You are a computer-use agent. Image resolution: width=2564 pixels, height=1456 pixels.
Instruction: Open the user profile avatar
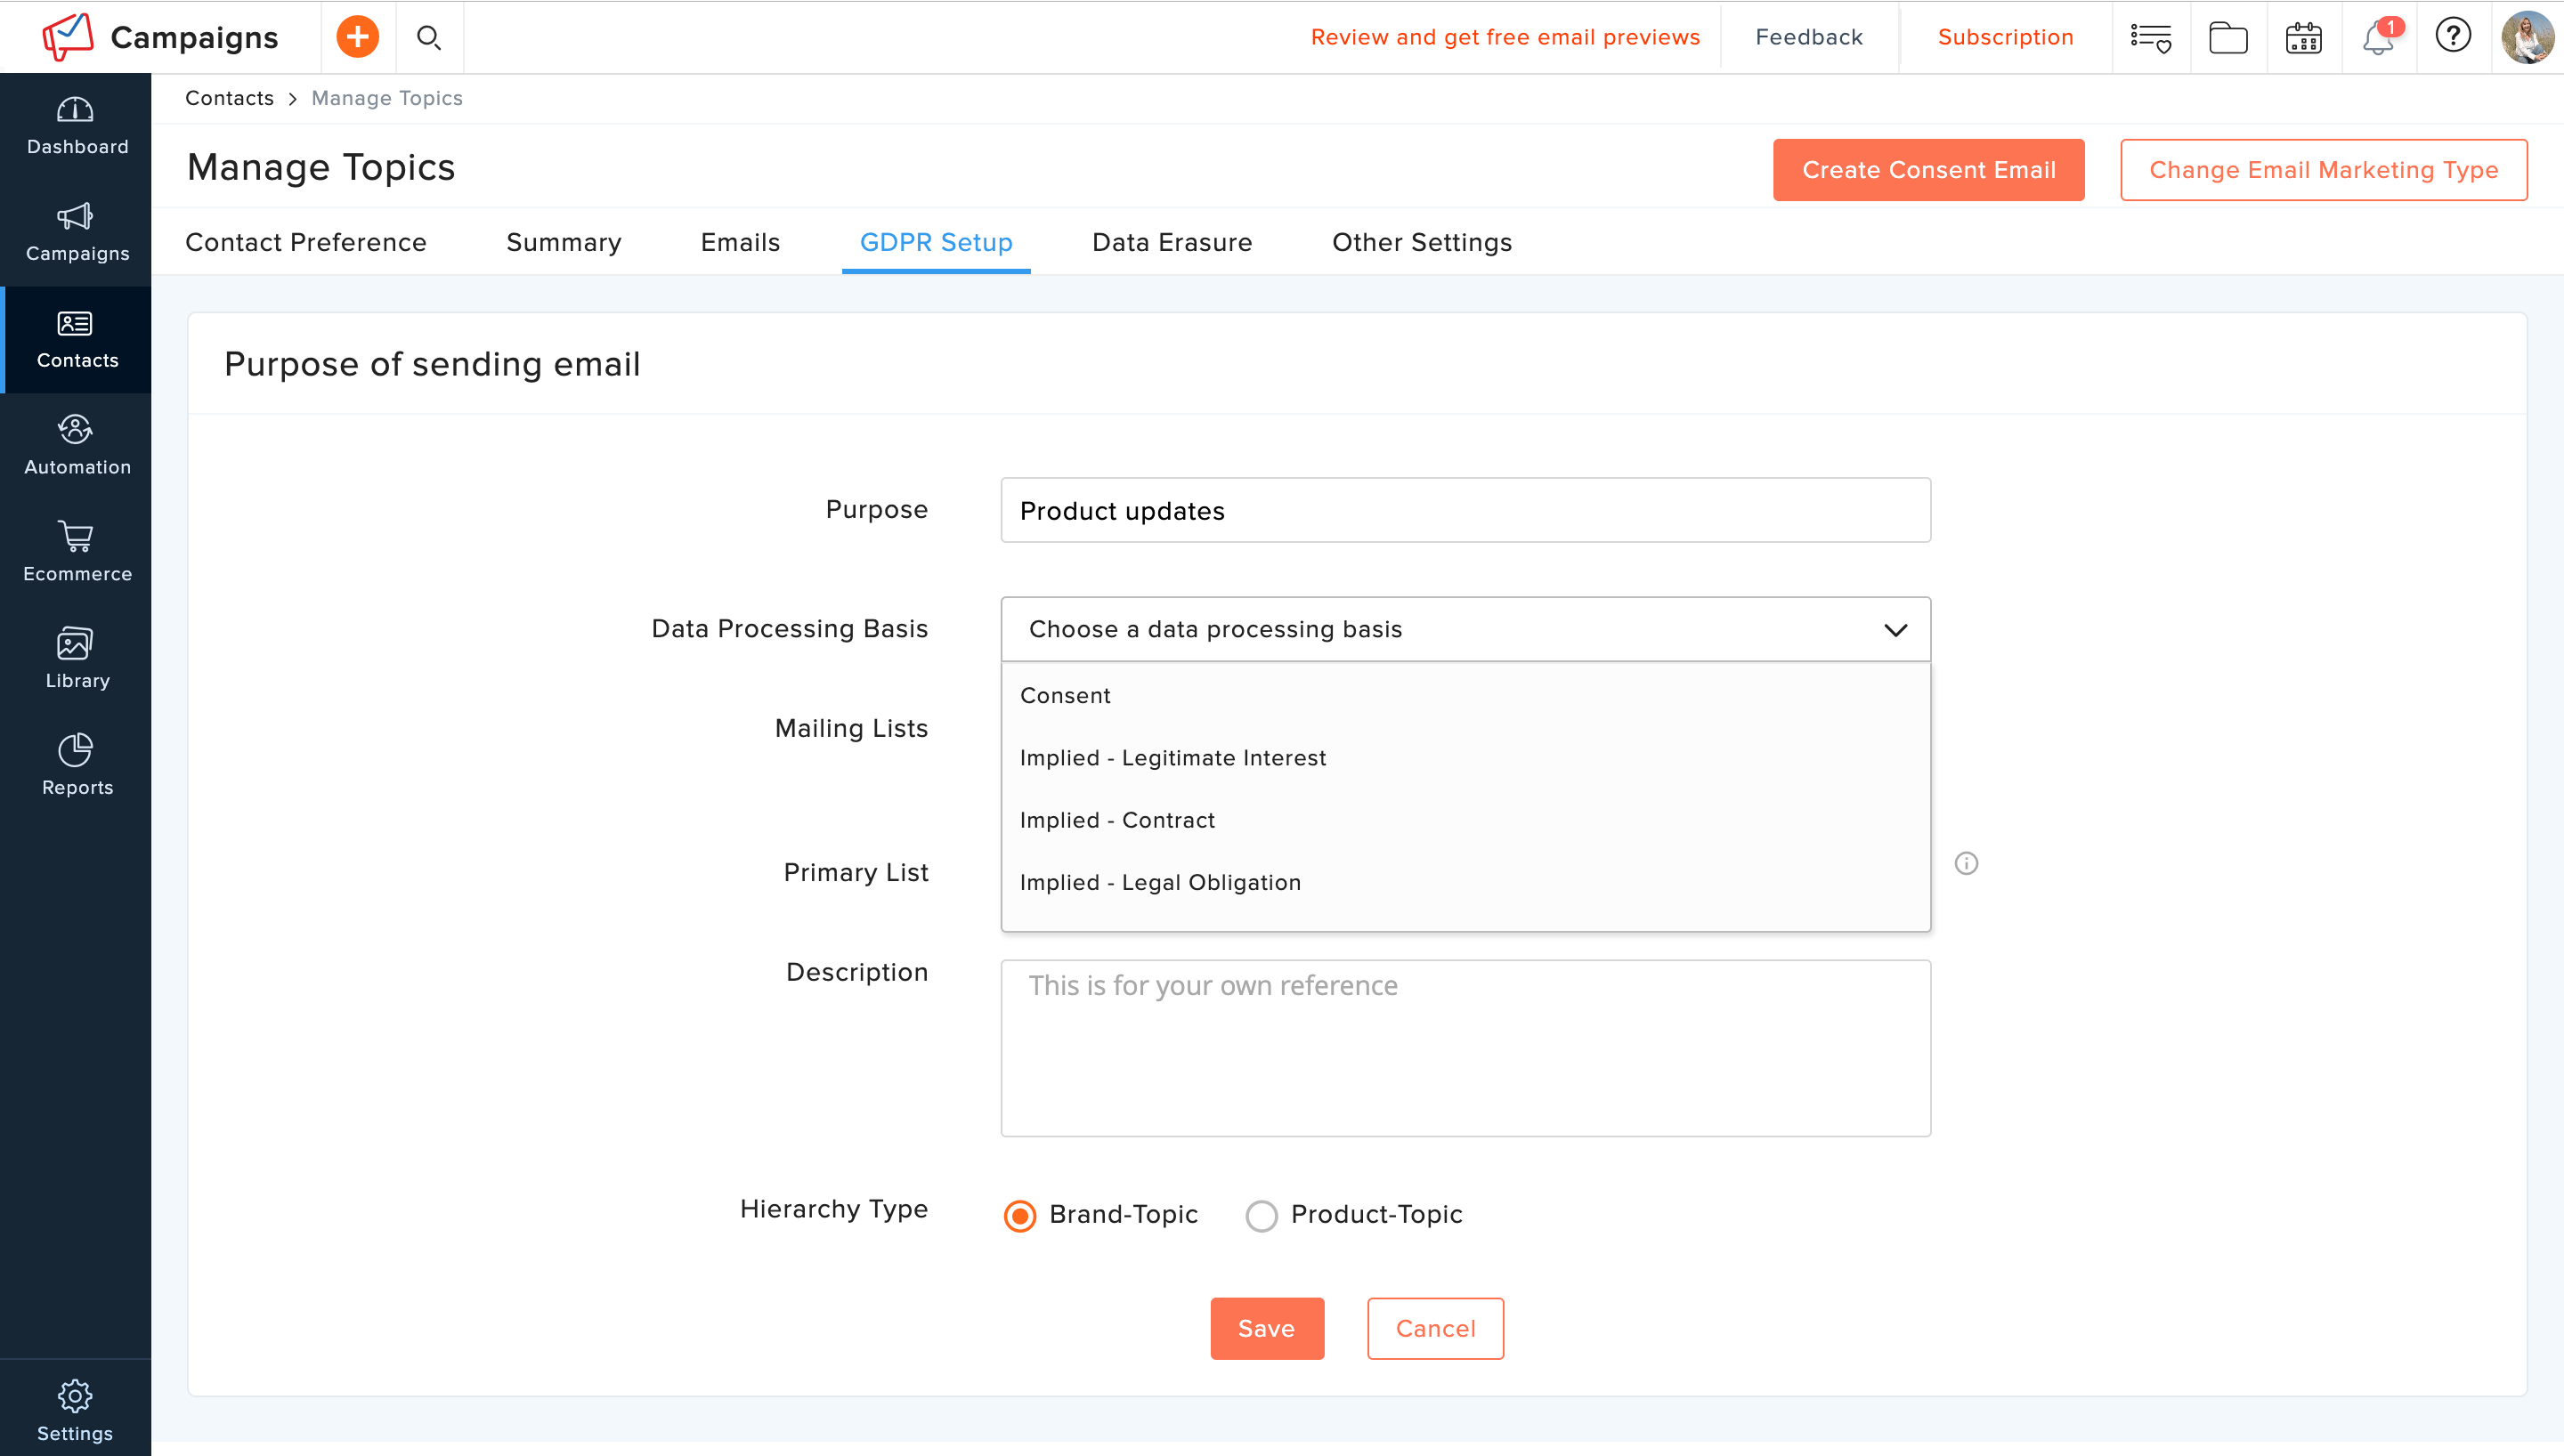click(x=2528, y=37)
